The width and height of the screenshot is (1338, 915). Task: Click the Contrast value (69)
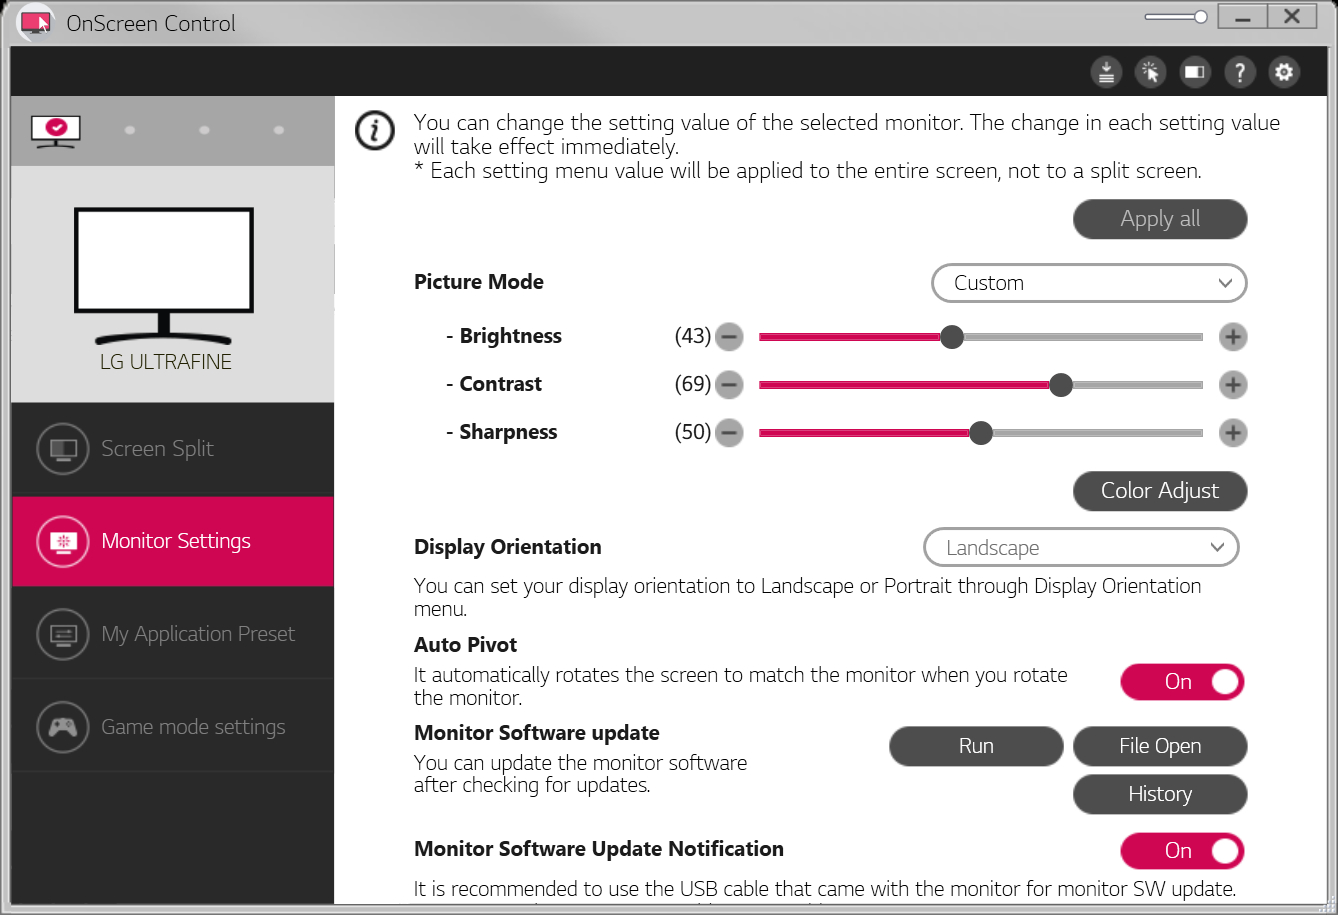pos(693,385)
